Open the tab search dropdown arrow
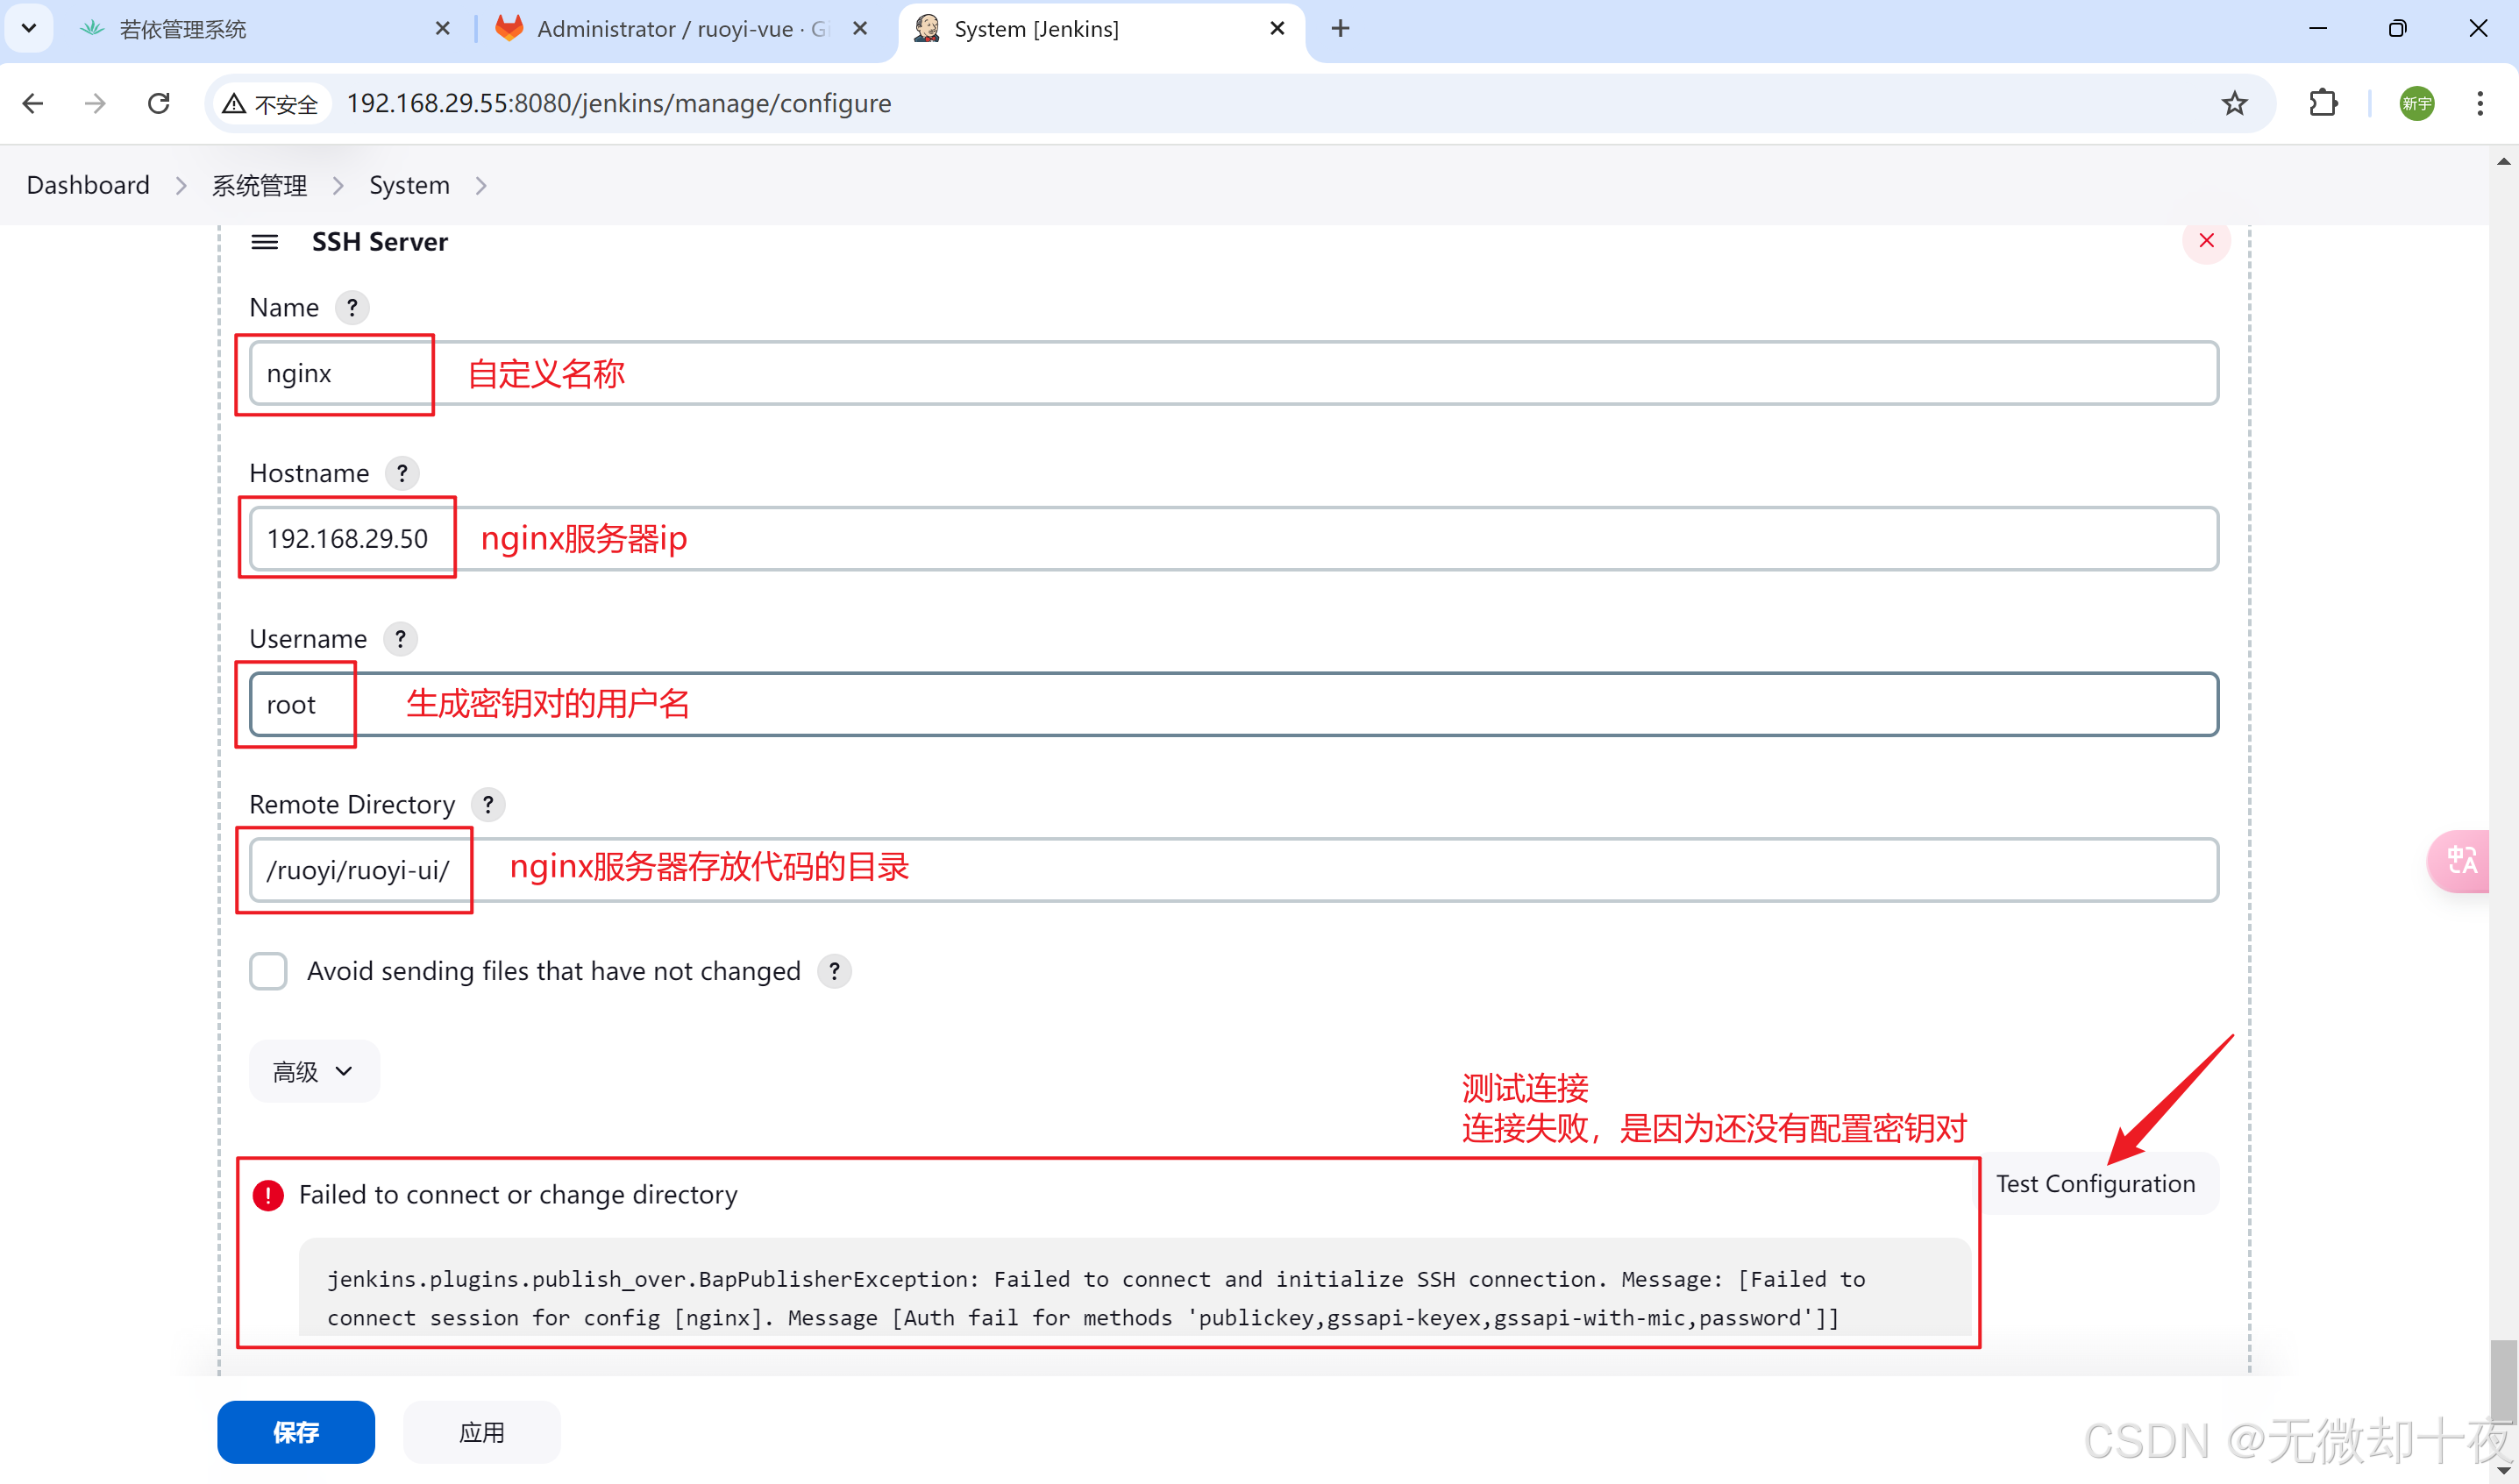Image resolution: width=2519 pixels, height=1484 pixels. click(28, 28)
